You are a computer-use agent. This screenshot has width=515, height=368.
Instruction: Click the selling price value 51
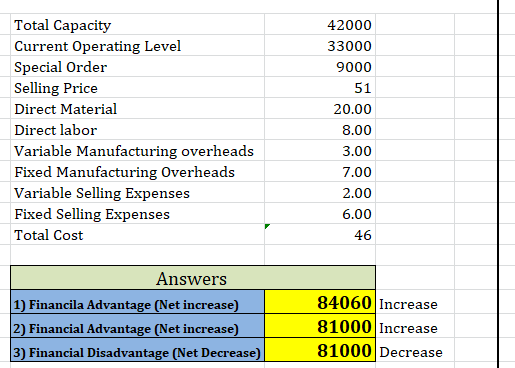[320, 87]
